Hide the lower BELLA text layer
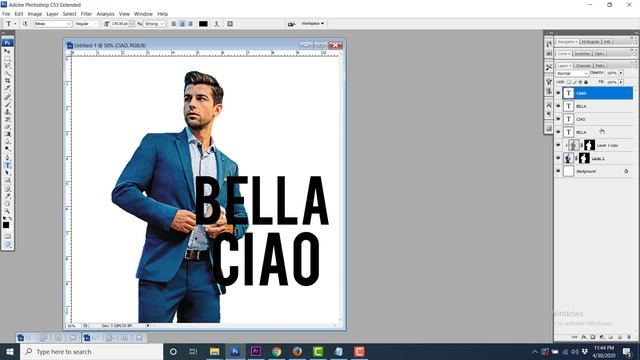The height and width of the screenshot is (360, 640). tap(558, 132)
